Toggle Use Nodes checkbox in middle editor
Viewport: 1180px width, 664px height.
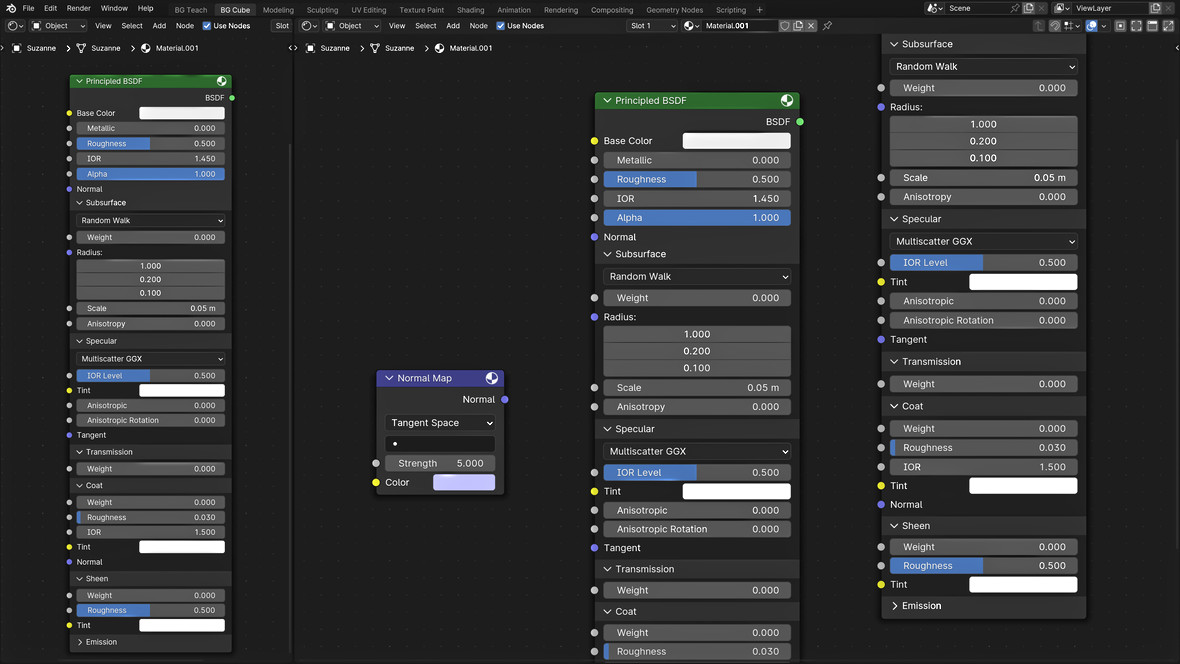pyautogui.click(x=501, y=26)
